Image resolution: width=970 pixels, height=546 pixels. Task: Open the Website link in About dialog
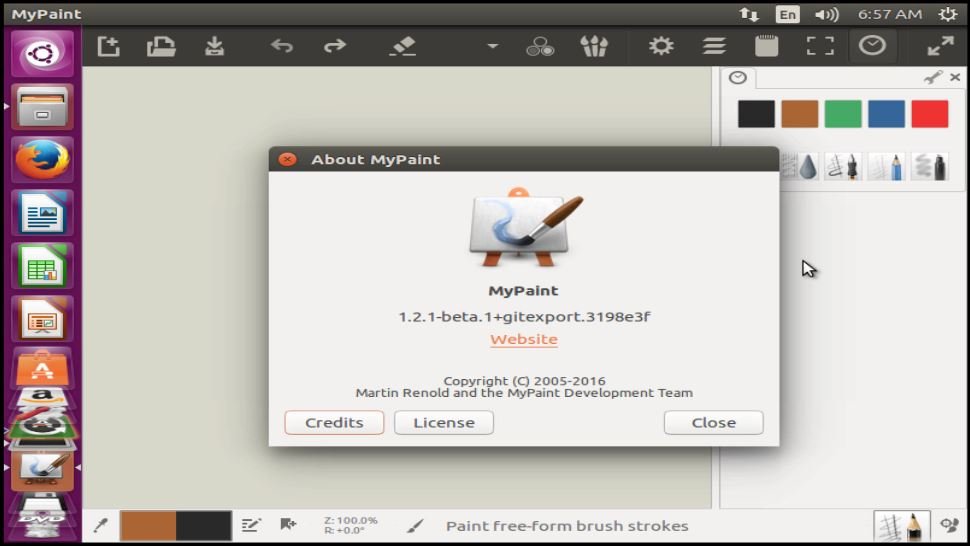pyautogui.click(x=524, y=339)
